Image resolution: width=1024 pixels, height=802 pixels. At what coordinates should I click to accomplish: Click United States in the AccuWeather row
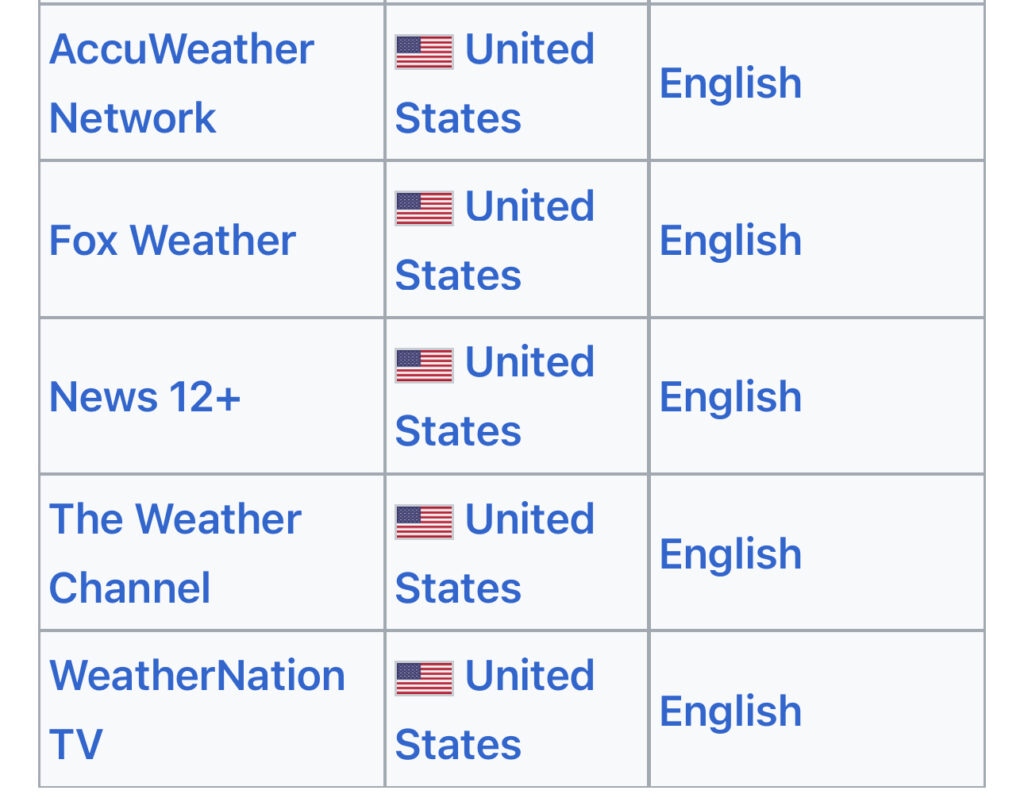(x=494, y=84)
